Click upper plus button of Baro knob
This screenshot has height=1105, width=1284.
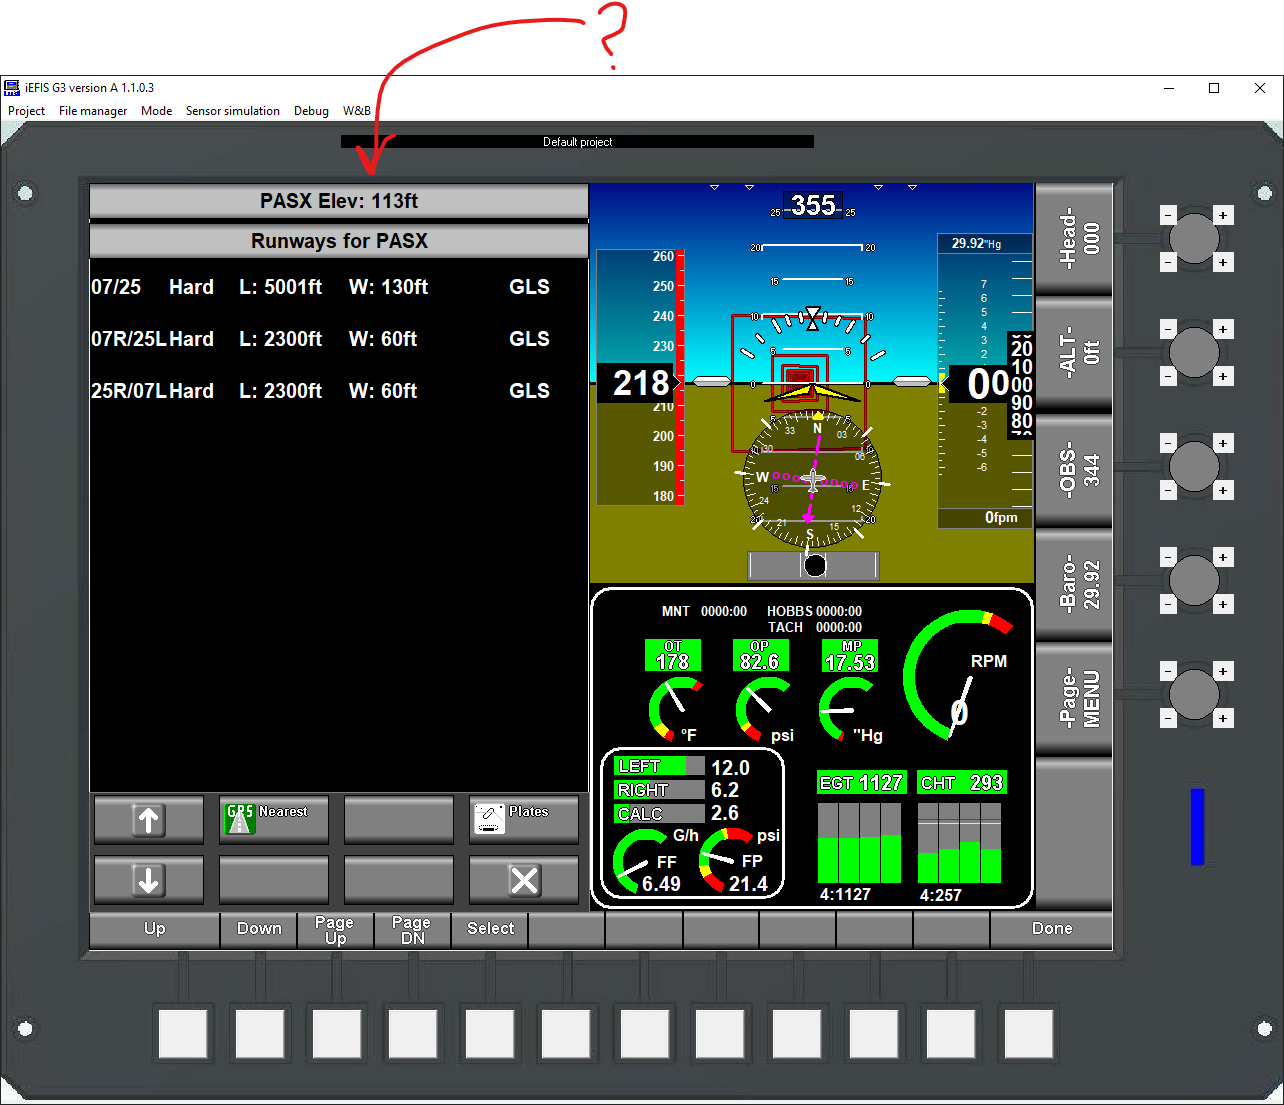1223,557
